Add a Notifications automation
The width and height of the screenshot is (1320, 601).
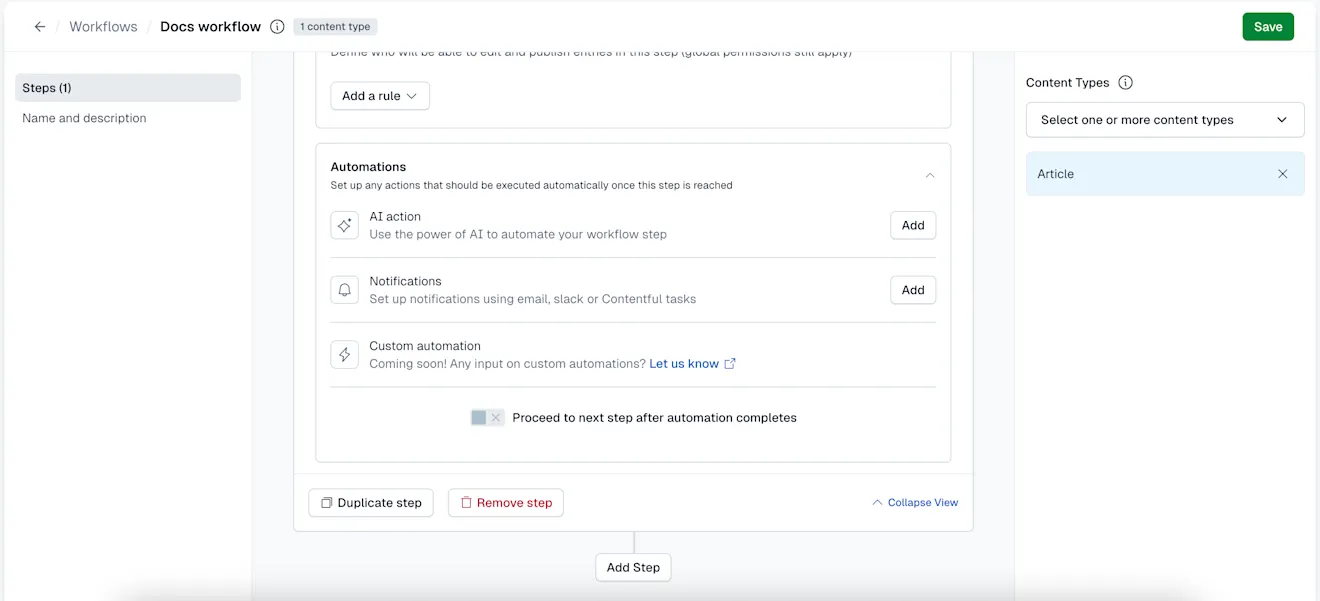[x=913, y=290]
